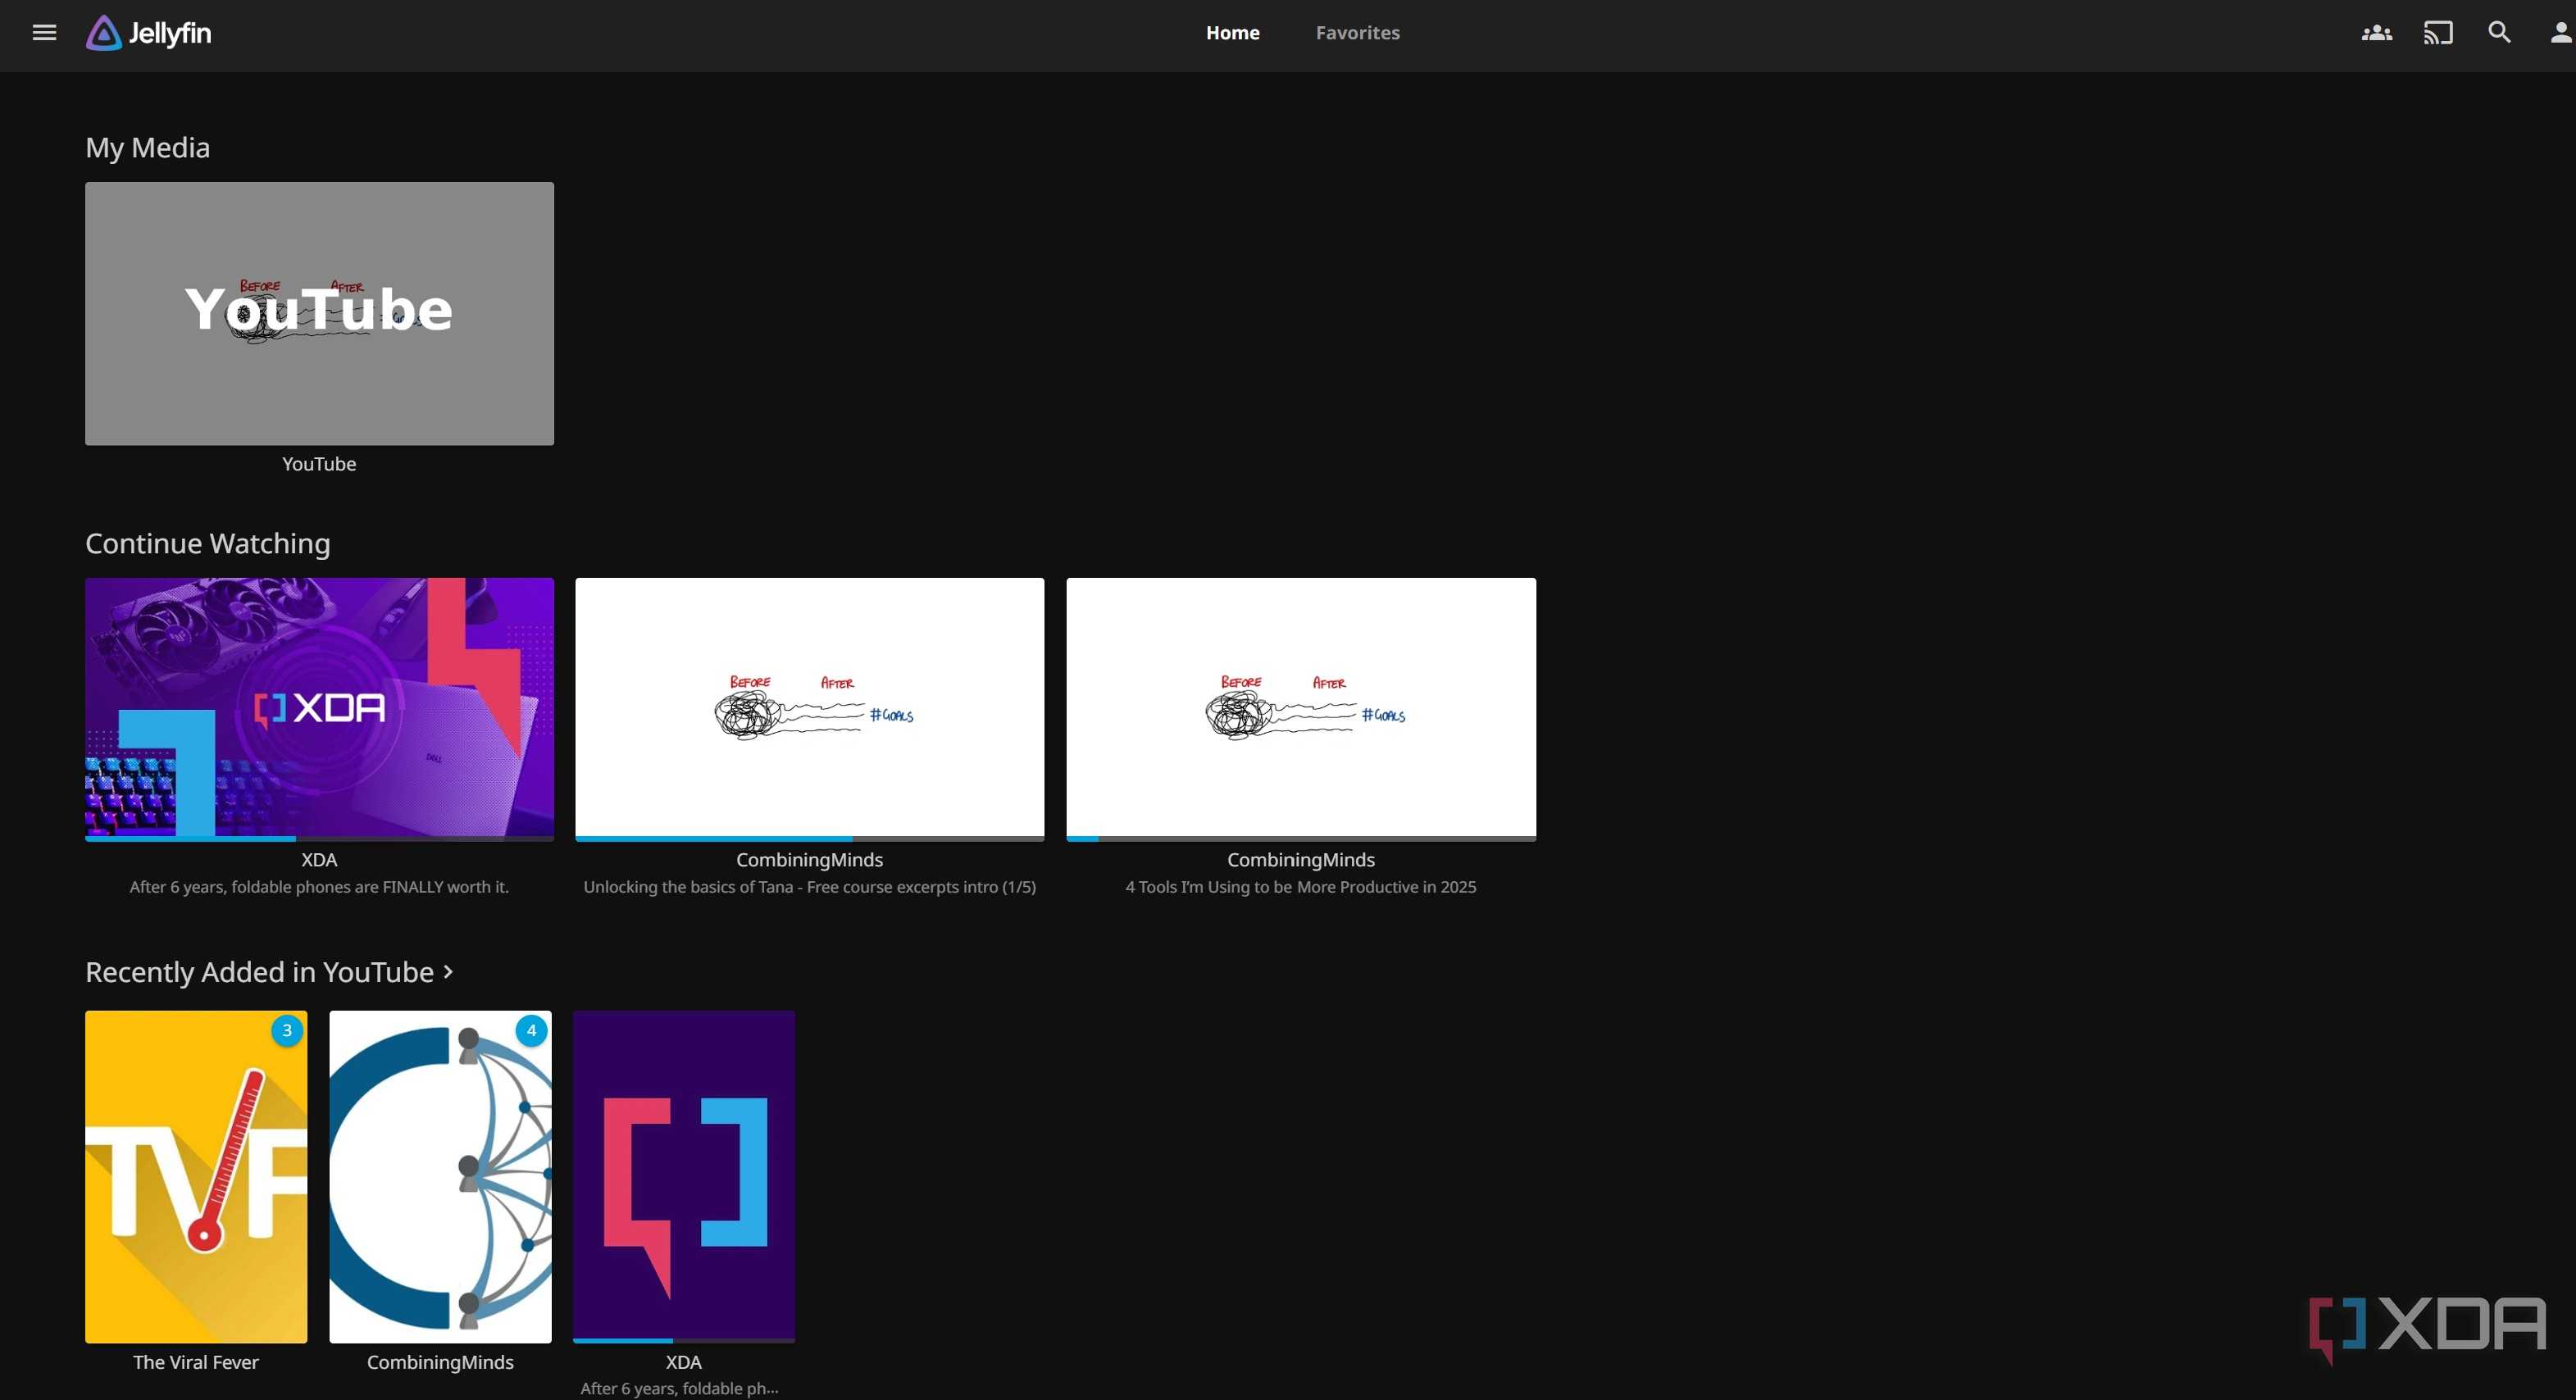2576x1400 pixels.
Task: Resume the XDA foldable phones video thumbnail
Action: click(x=319, y=707)
